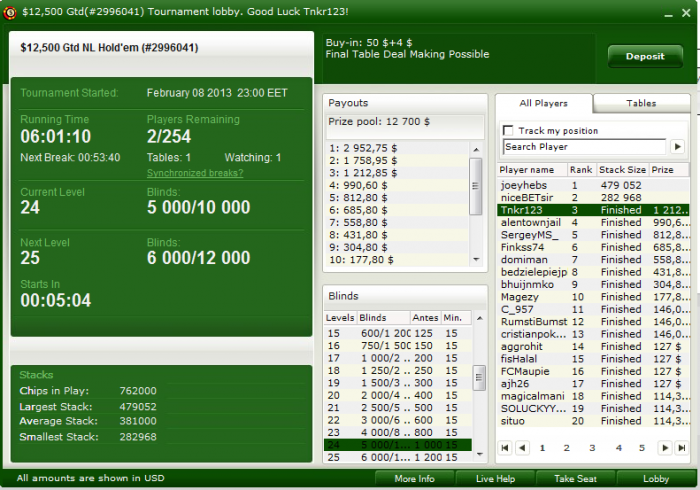Click the Min. column header

point(455,318)
